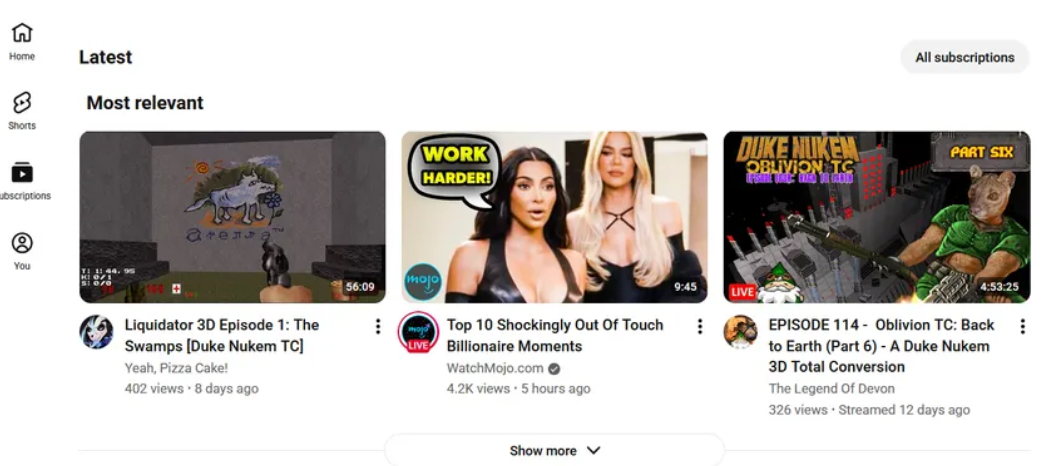This screenshot has height=466, width=1062.
Task: Open more options for Liquidator 3D video
Action: pyautogui.click(x=377, y=326)
